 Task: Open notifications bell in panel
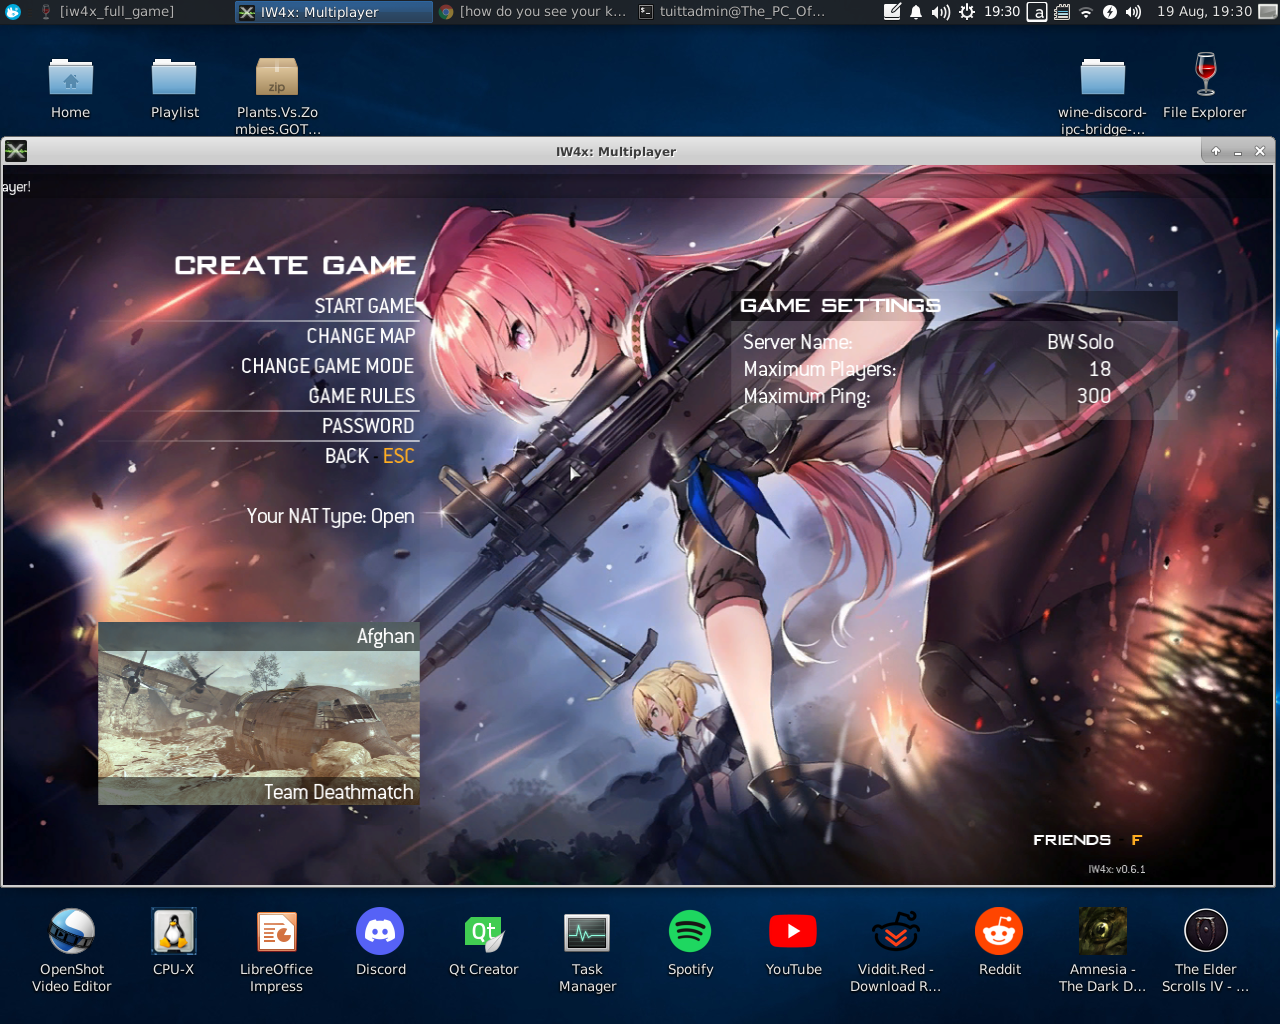point(916,12)
